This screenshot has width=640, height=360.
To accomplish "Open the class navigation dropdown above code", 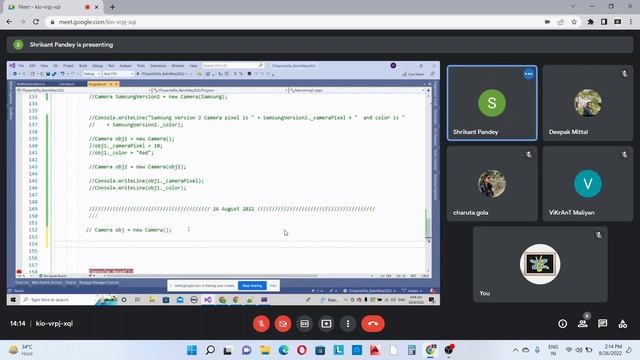I will click(x=220, y=90).
